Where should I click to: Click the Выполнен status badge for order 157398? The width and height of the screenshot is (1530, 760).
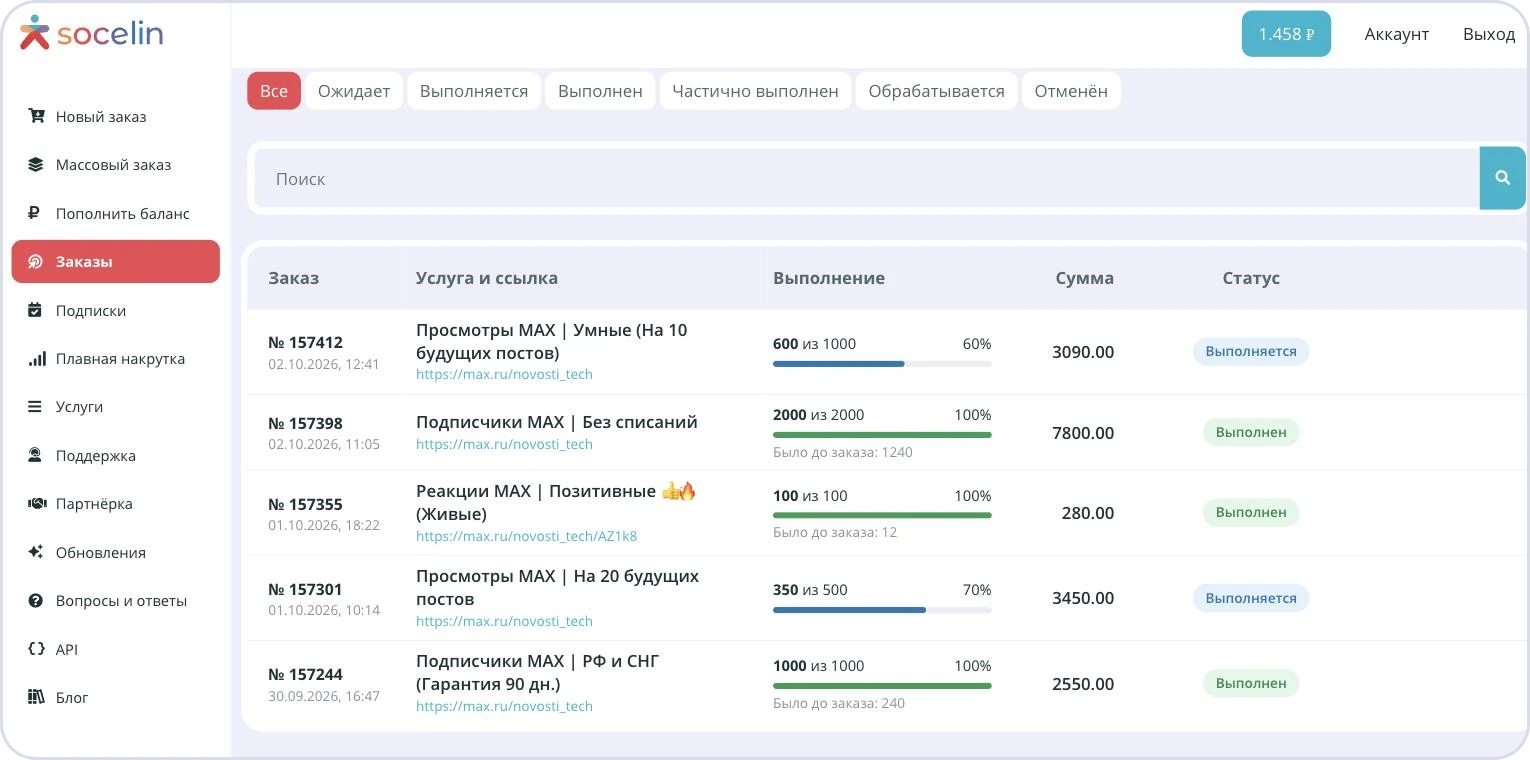(x=1251, y=432)
